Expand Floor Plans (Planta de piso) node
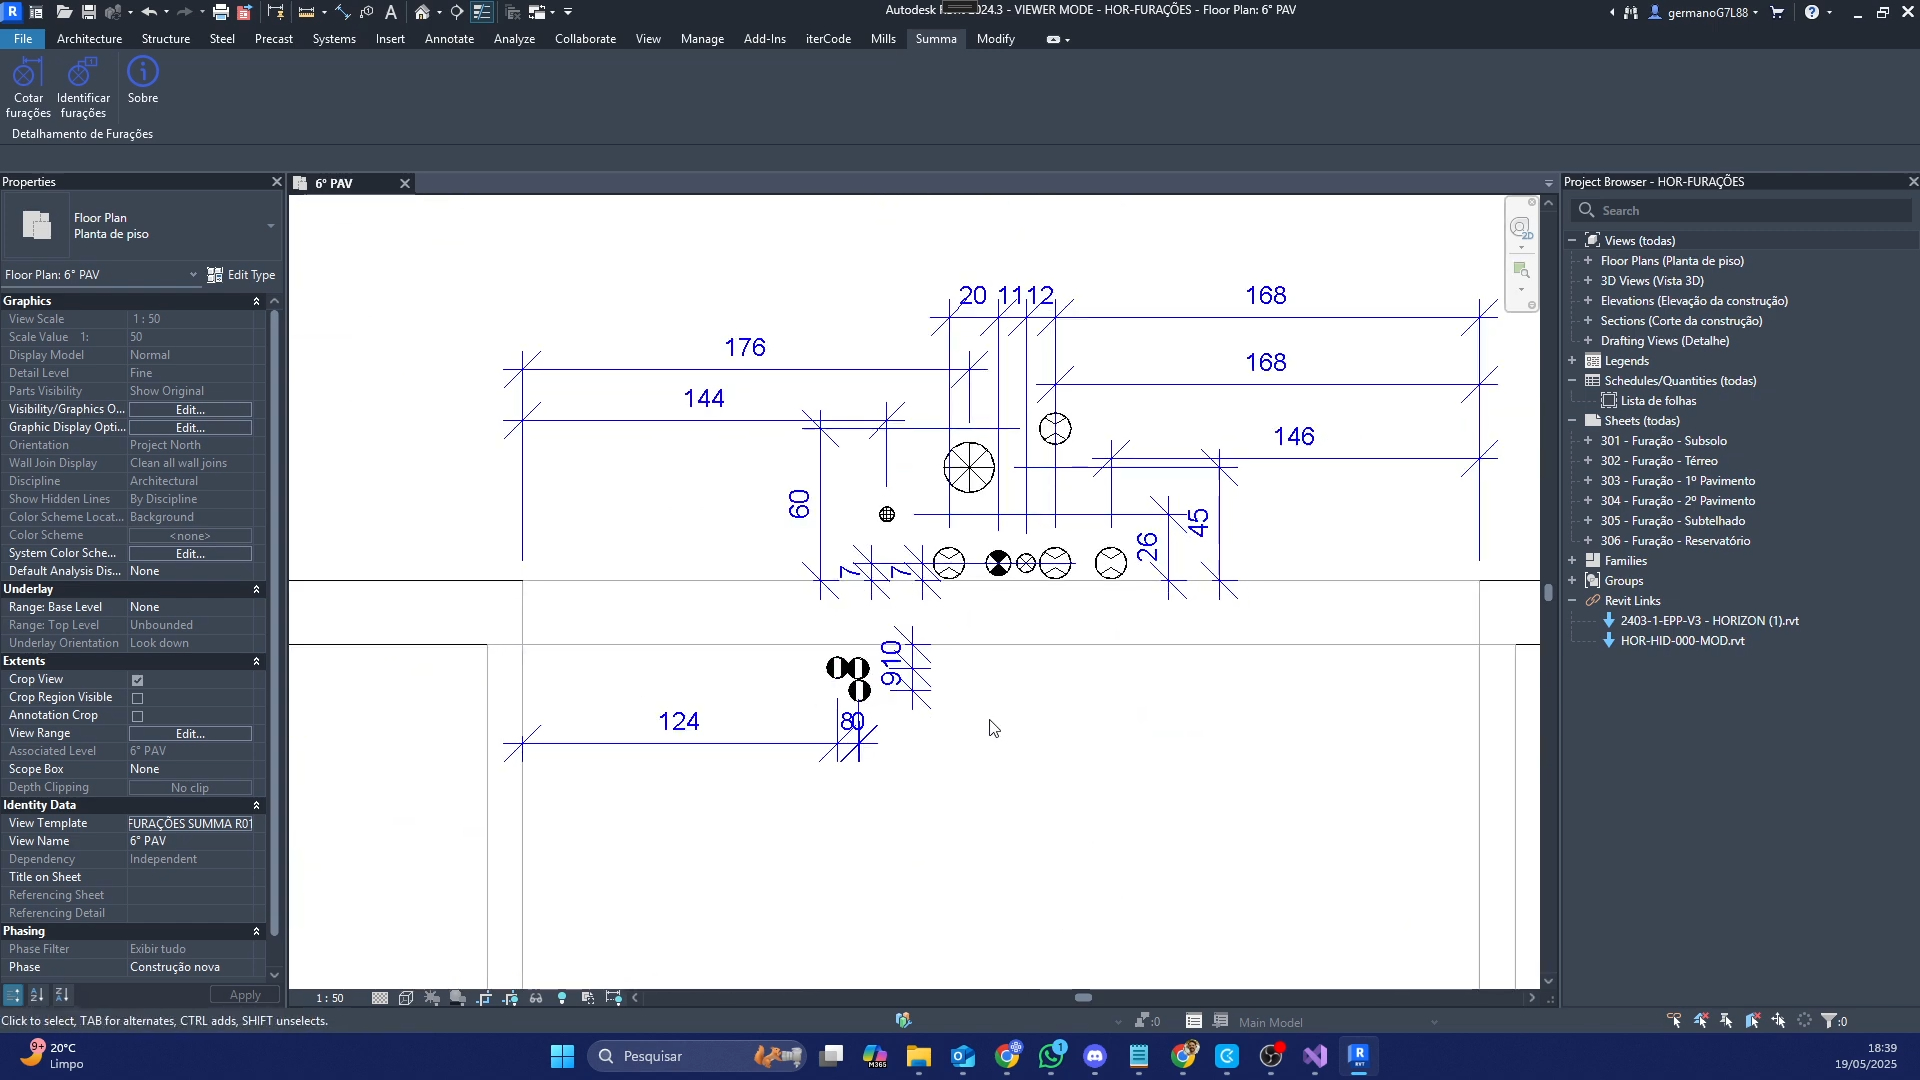Screen dimensions: 1920x1080 [1588, 261]
